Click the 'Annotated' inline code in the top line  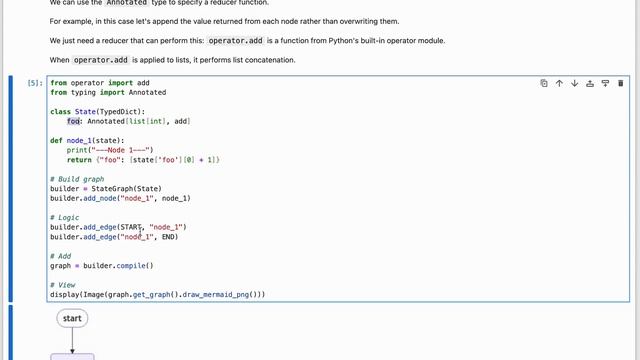(x=127, y=2)
